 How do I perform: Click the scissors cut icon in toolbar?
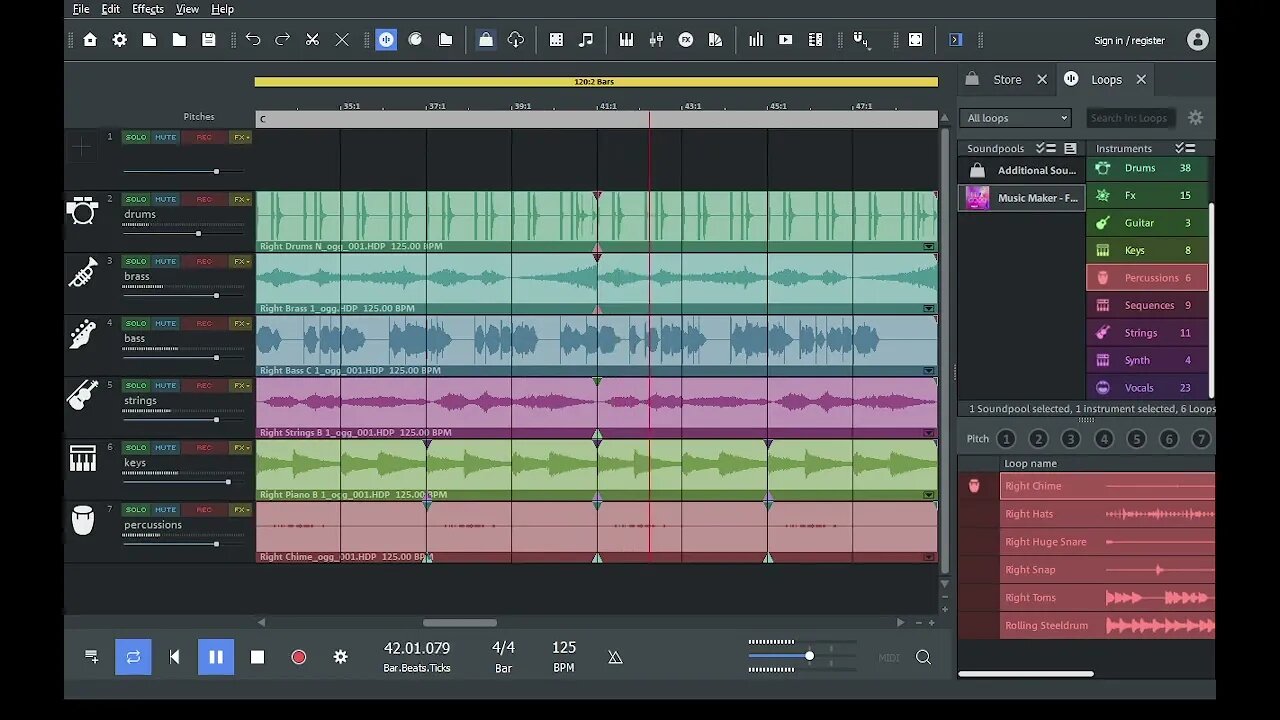[312, 40]
